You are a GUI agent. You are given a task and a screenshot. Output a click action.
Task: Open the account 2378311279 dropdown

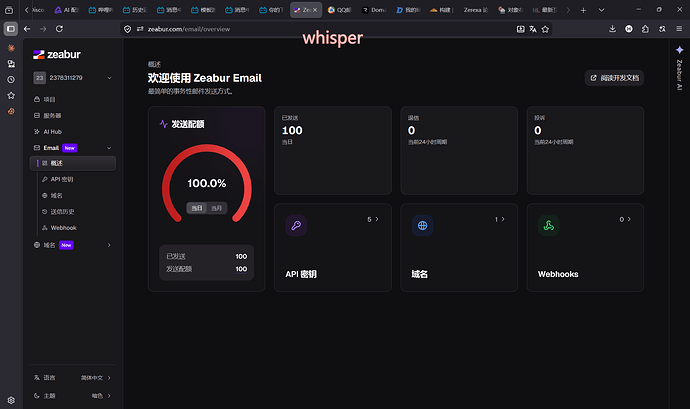(73, 78)
